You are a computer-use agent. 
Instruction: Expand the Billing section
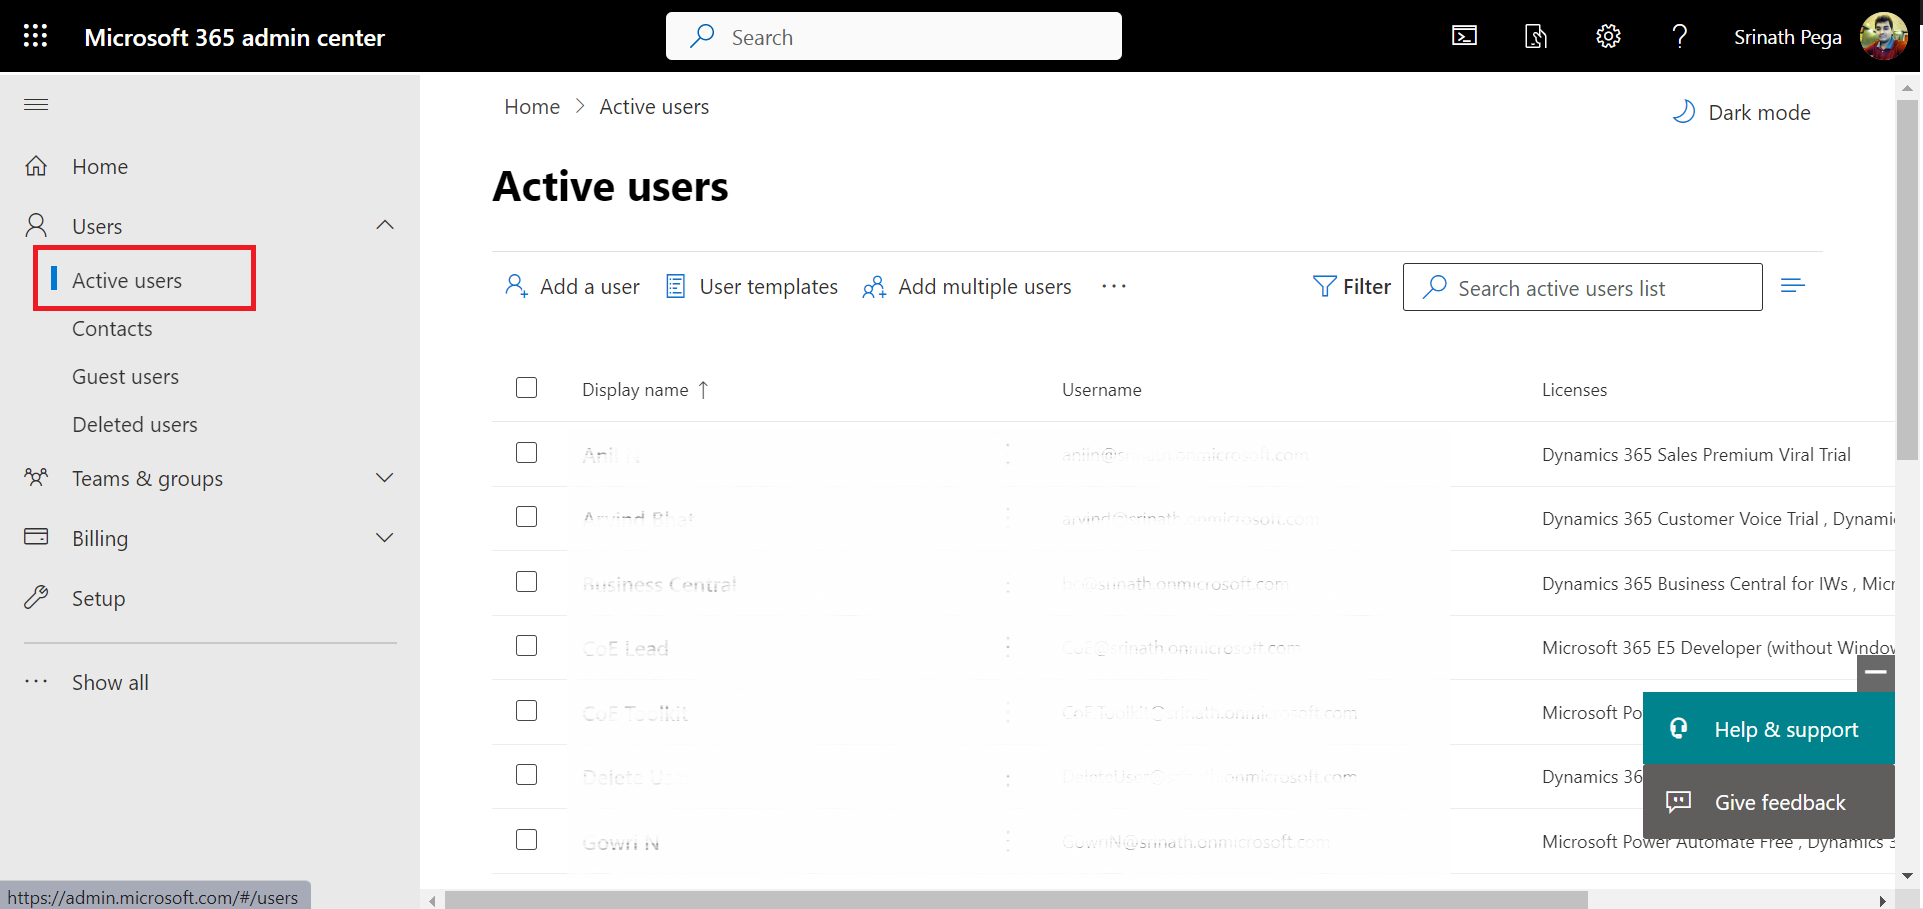click(385, 538)
